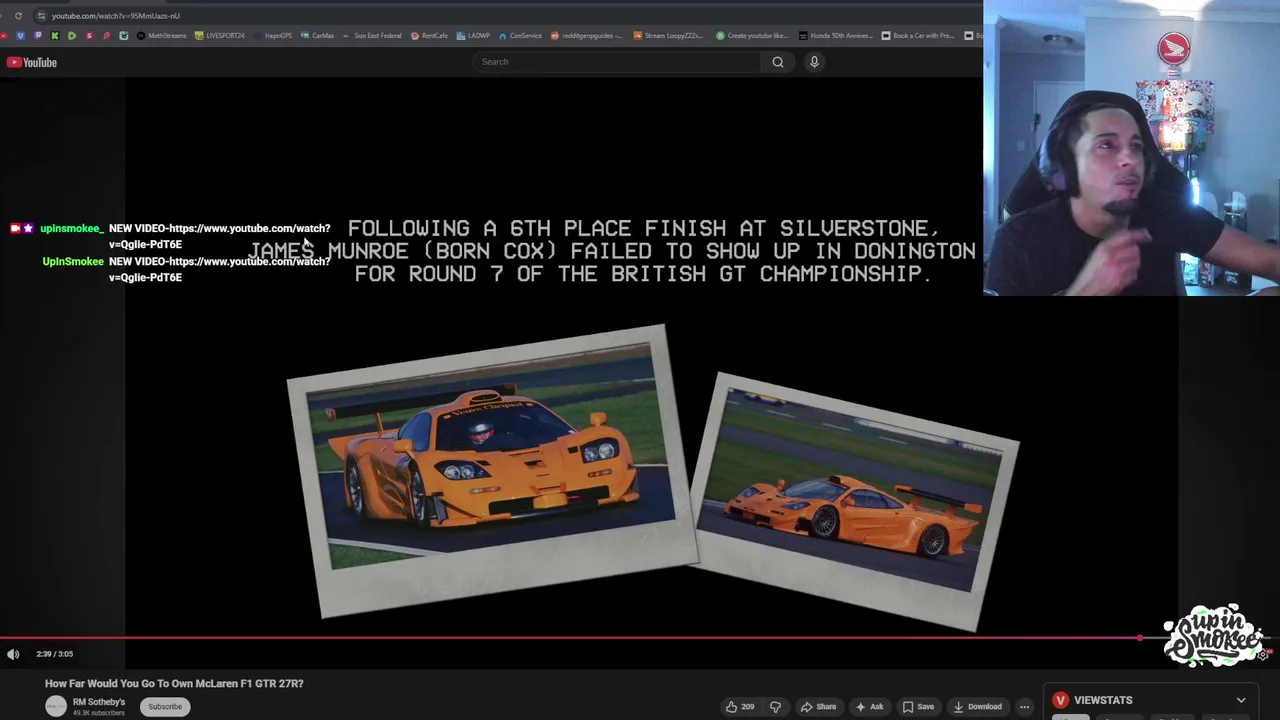1280x720 pixels.
Task: Reload the current browser page
Action: 18,16
